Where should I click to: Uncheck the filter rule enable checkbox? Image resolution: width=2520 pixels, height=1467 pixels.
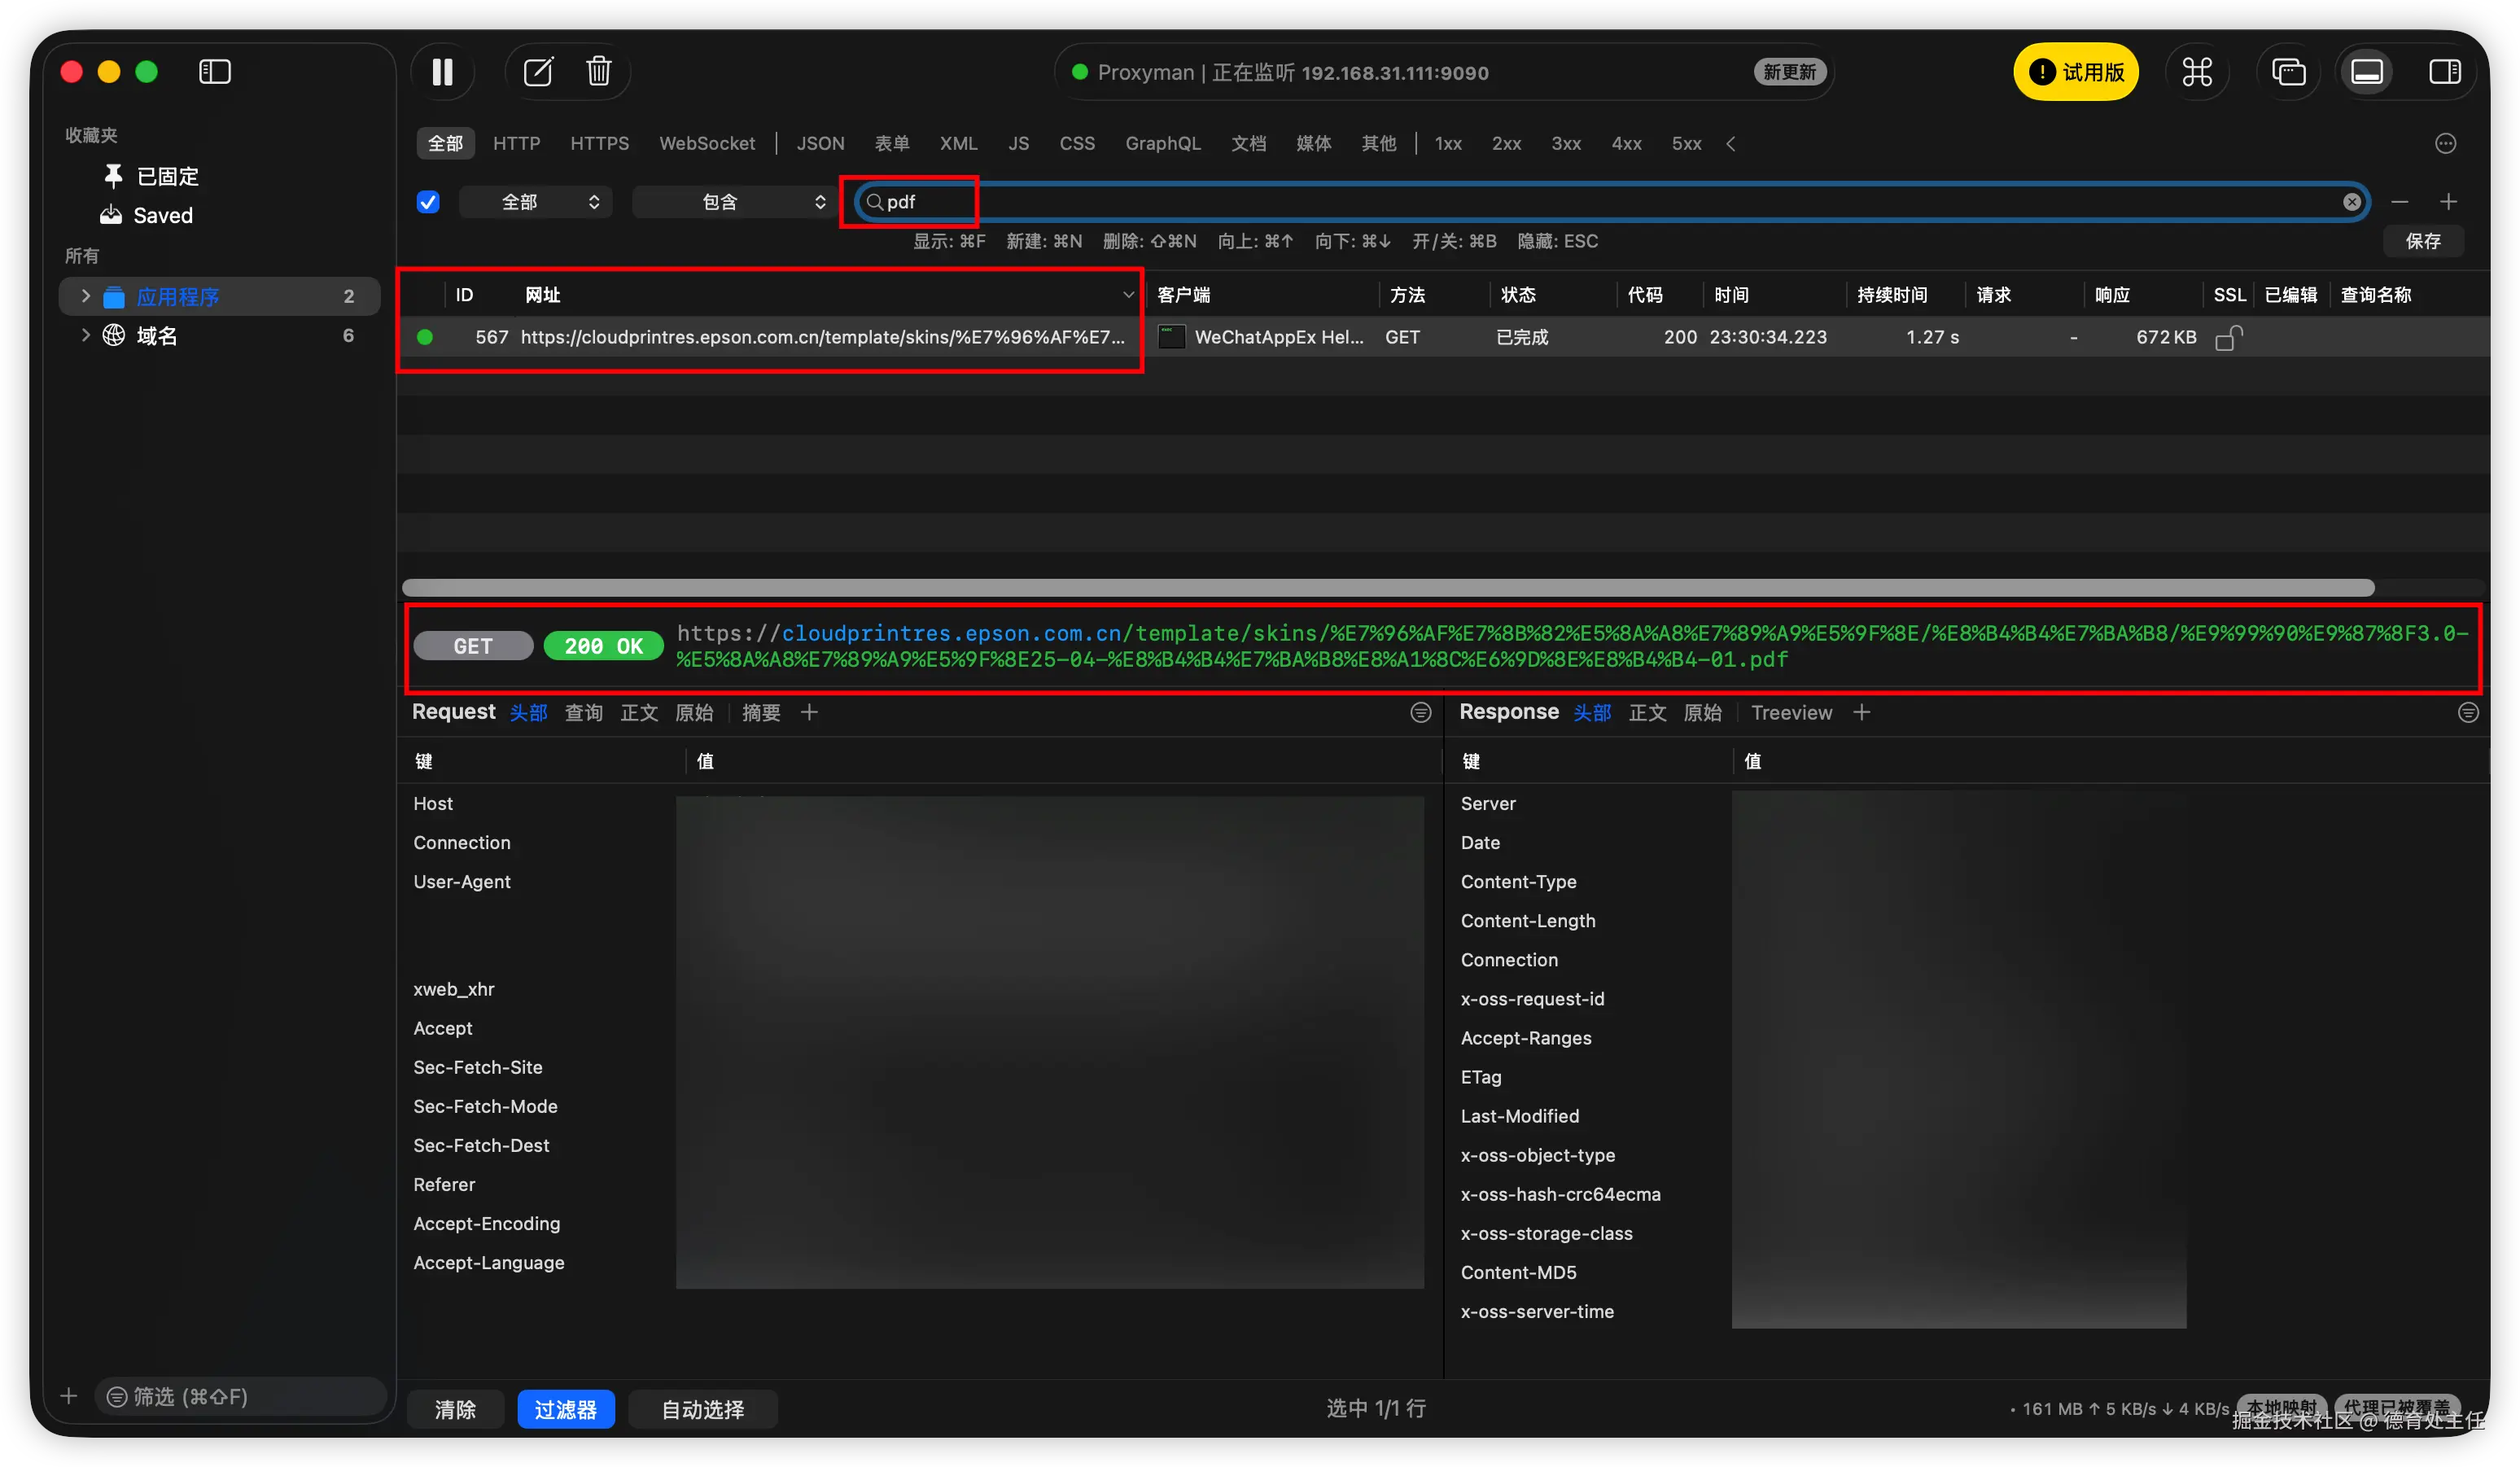click(428, 202)
